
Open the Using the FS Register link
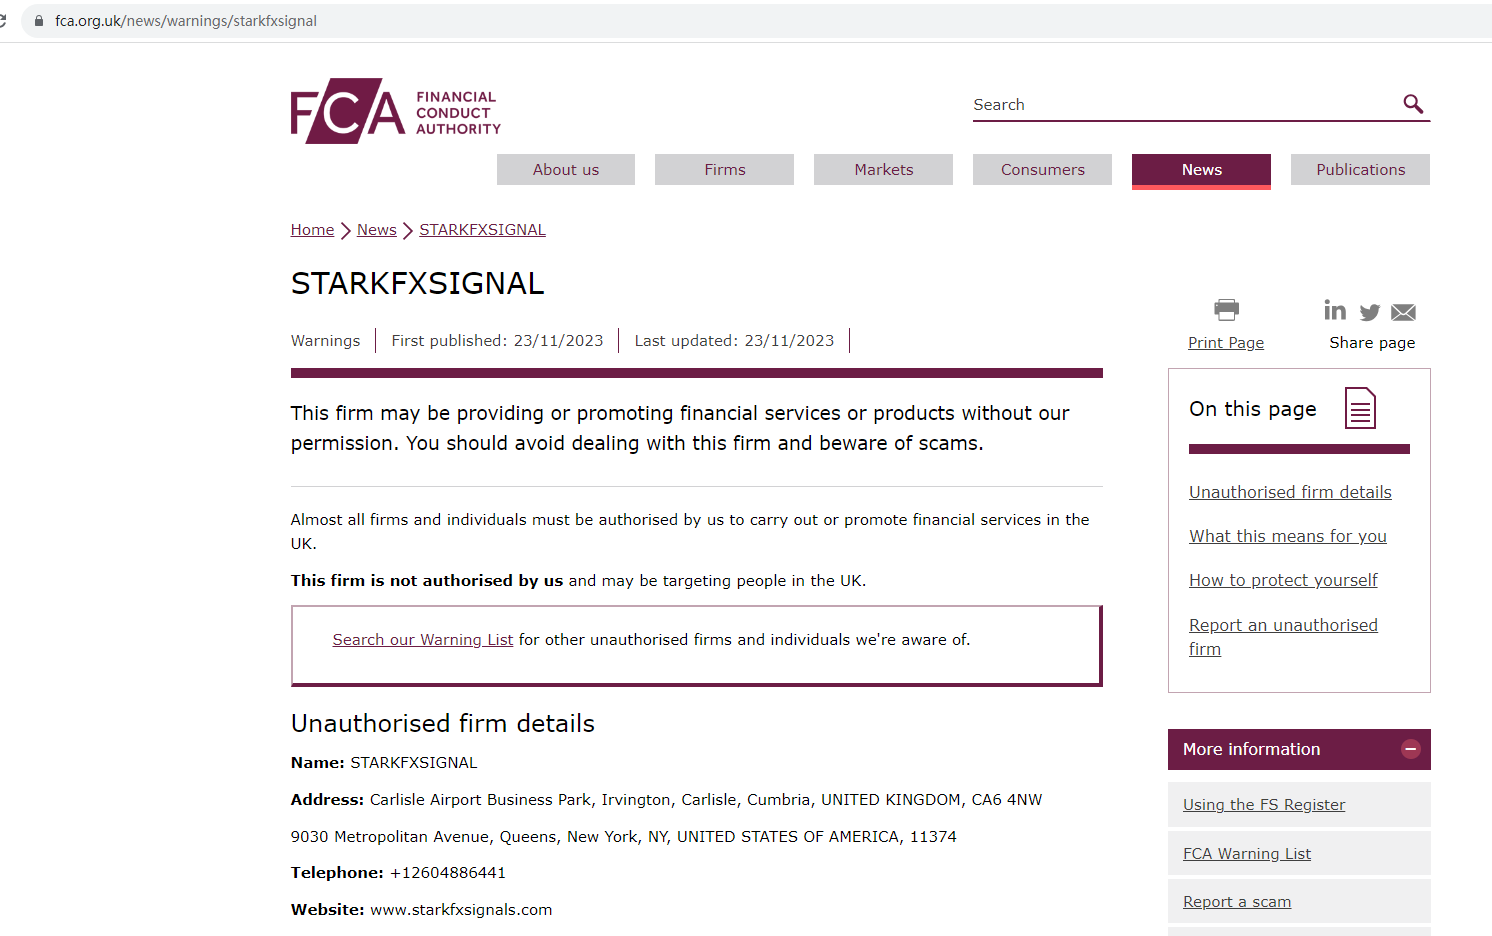click(1264, 805)
